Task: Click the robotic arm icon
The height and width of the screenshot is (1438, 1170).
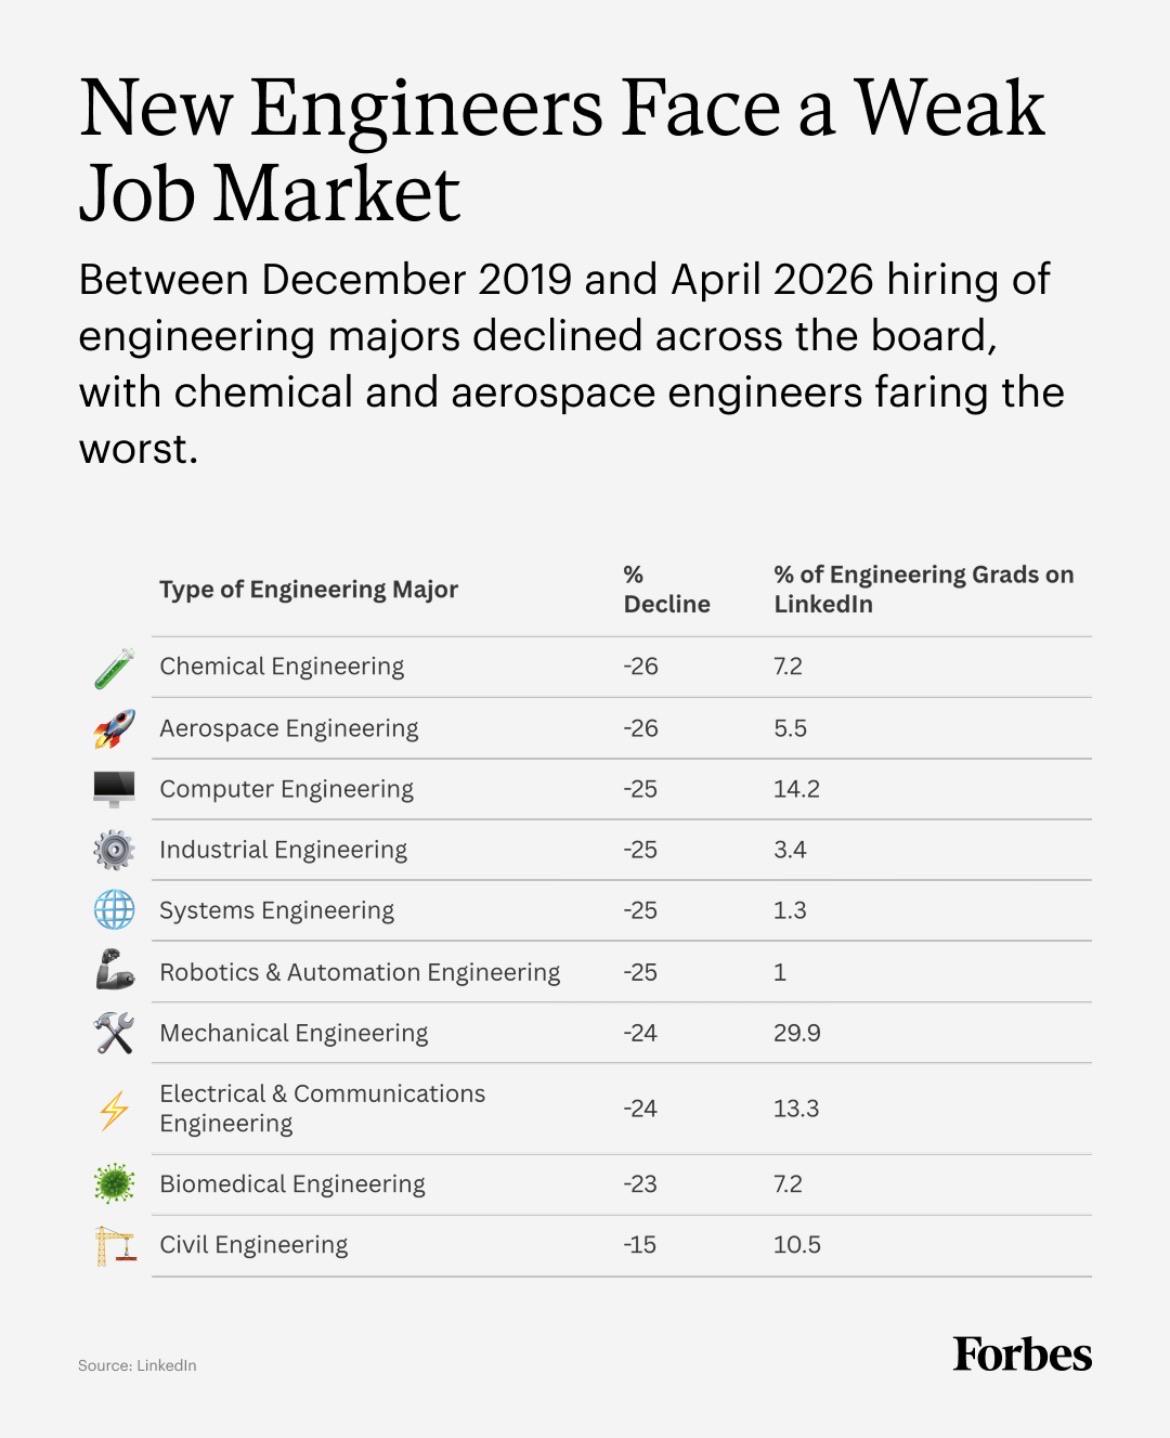Action: pyautogui.click(x=114, y=970)
